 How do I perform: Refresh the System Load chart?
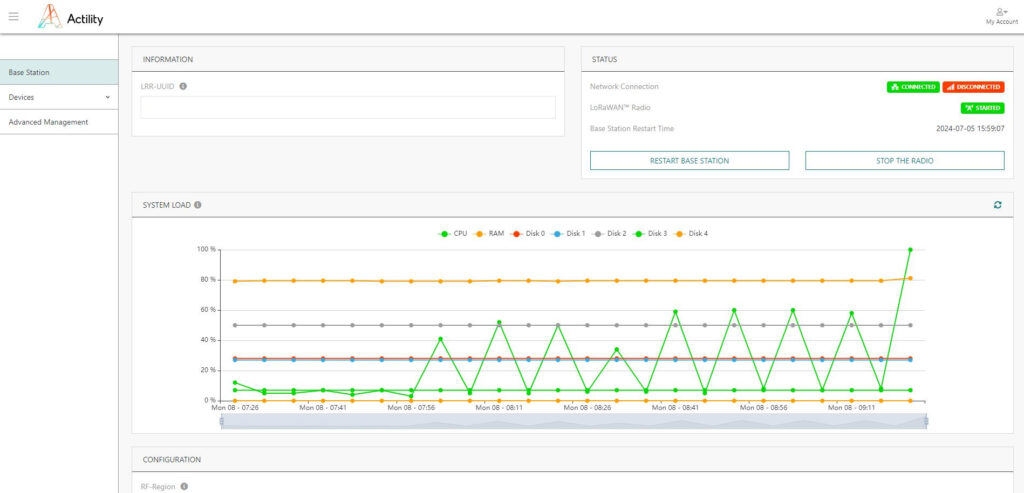click(x=997, y=205)
